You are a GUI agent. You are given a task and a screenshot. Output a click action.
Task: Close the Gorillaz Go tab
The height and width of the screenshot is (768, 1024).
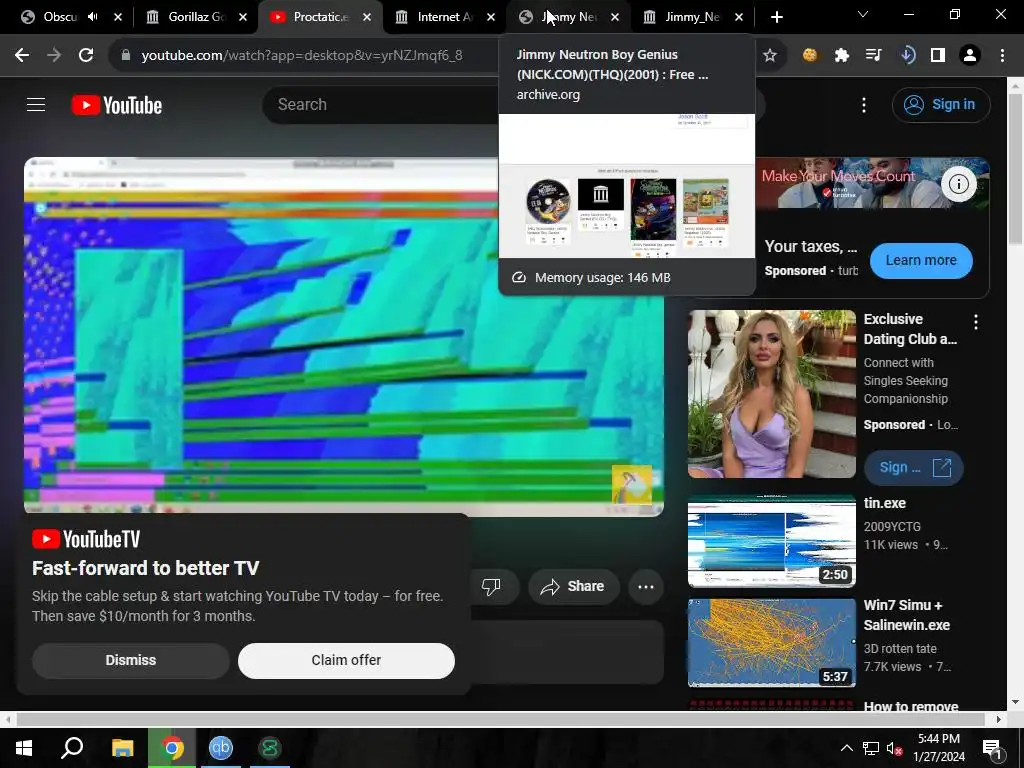243,17
